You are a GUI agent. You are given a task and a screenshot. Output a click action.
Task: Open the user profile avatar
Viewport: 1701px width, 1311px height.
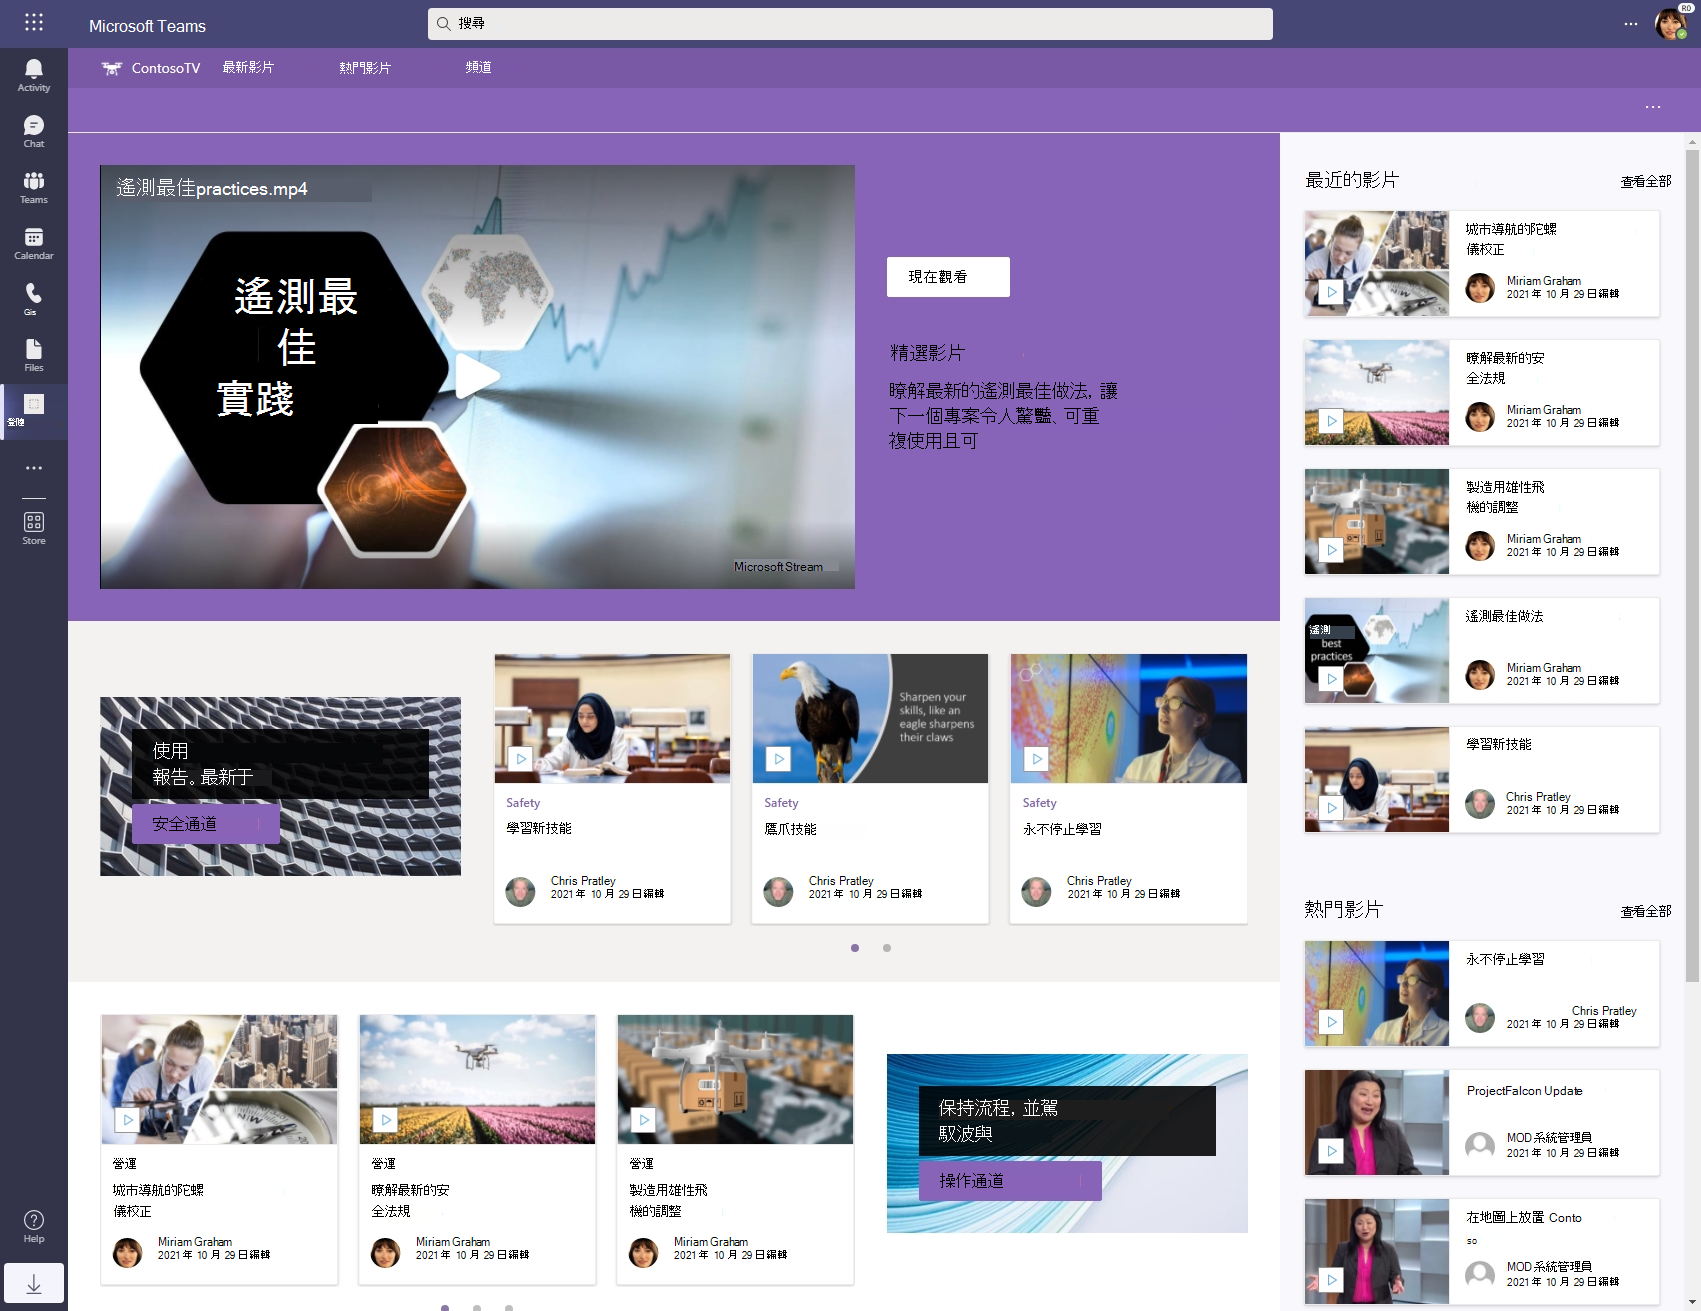(x=1672, y=23)
